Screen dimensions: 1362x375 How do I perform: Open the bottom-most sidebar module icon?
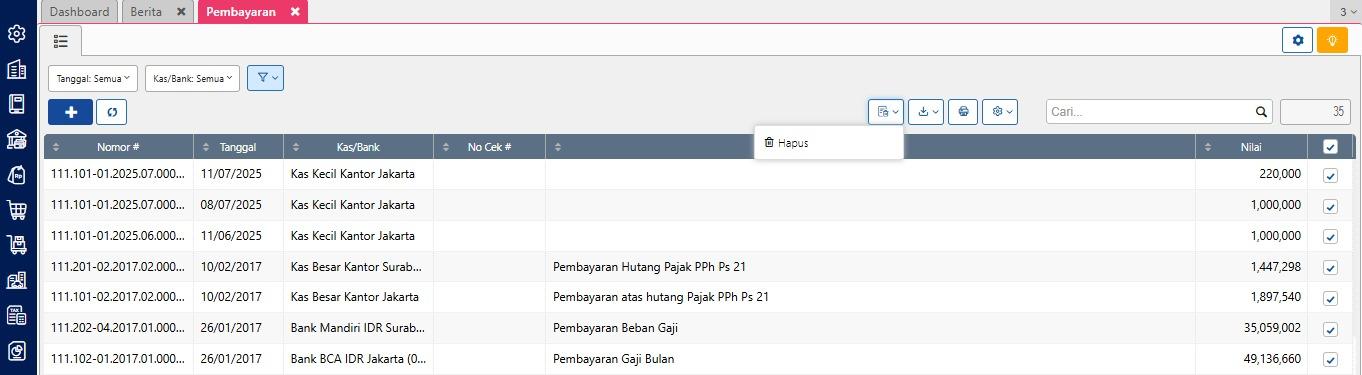(16, 351)
